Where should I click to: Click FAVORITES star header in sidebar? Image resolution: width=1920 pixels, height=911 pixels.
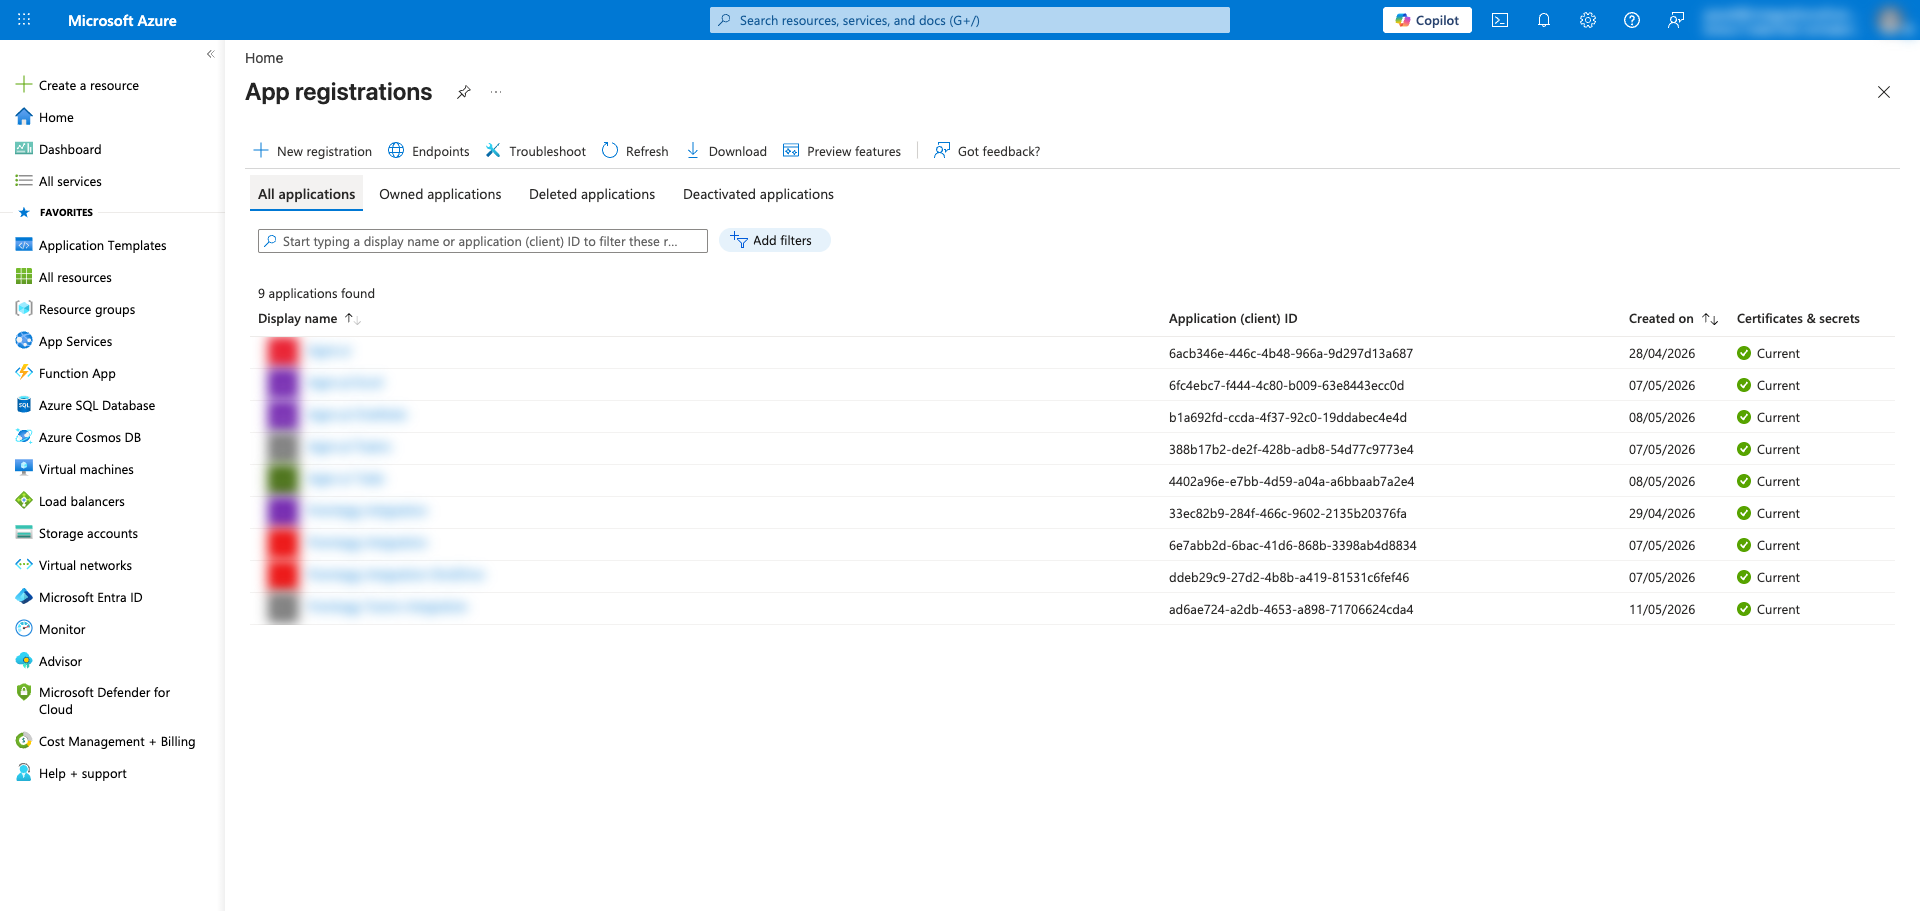click(x=56, y=212)
